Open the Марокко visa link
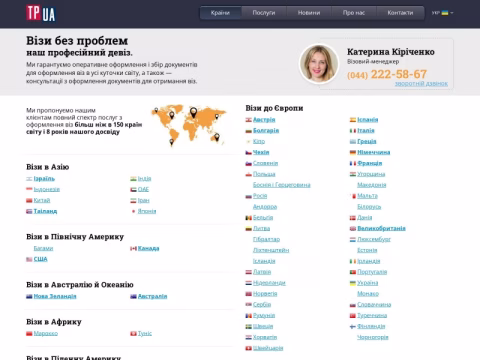480x360 pixels. (46, 333)
